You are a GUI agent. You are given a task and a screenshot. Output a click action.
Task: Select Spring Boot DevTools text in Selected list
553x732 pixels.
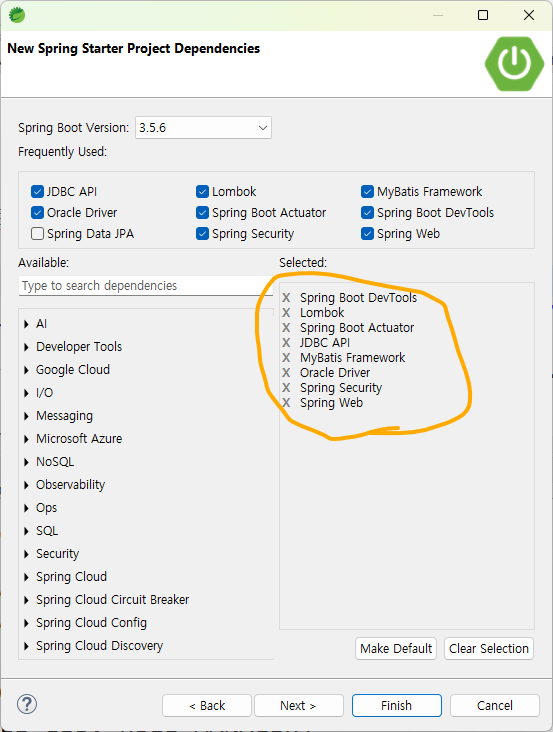358,298
